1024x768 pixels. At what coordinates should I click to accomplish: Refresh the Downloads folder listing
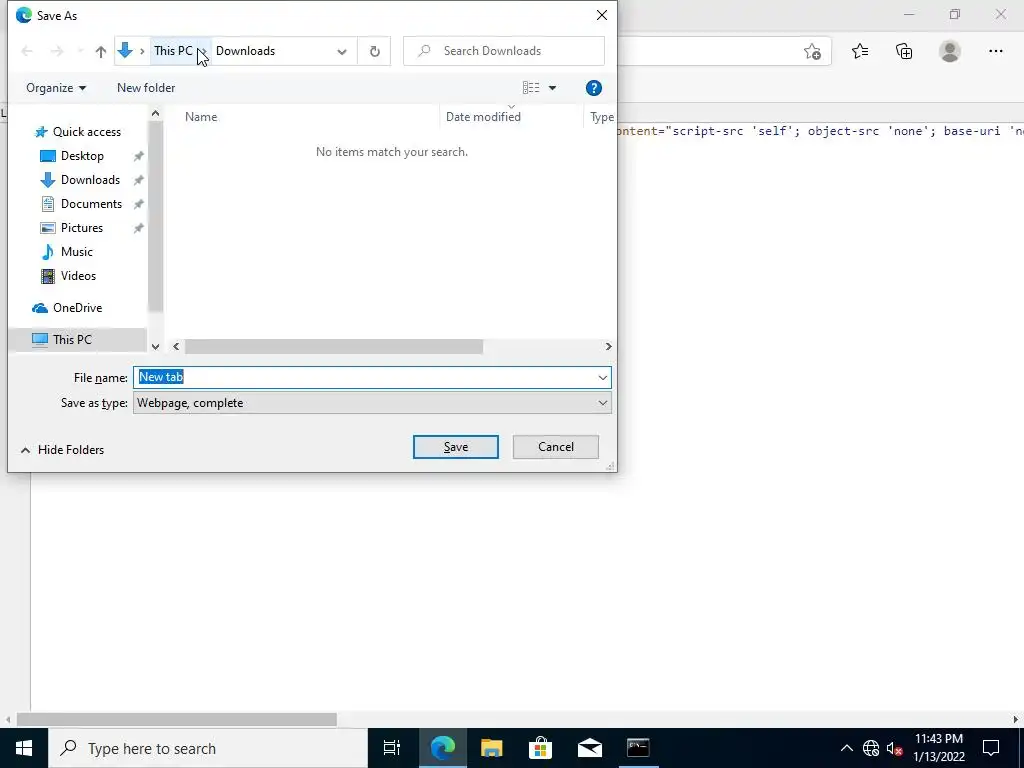374,51
